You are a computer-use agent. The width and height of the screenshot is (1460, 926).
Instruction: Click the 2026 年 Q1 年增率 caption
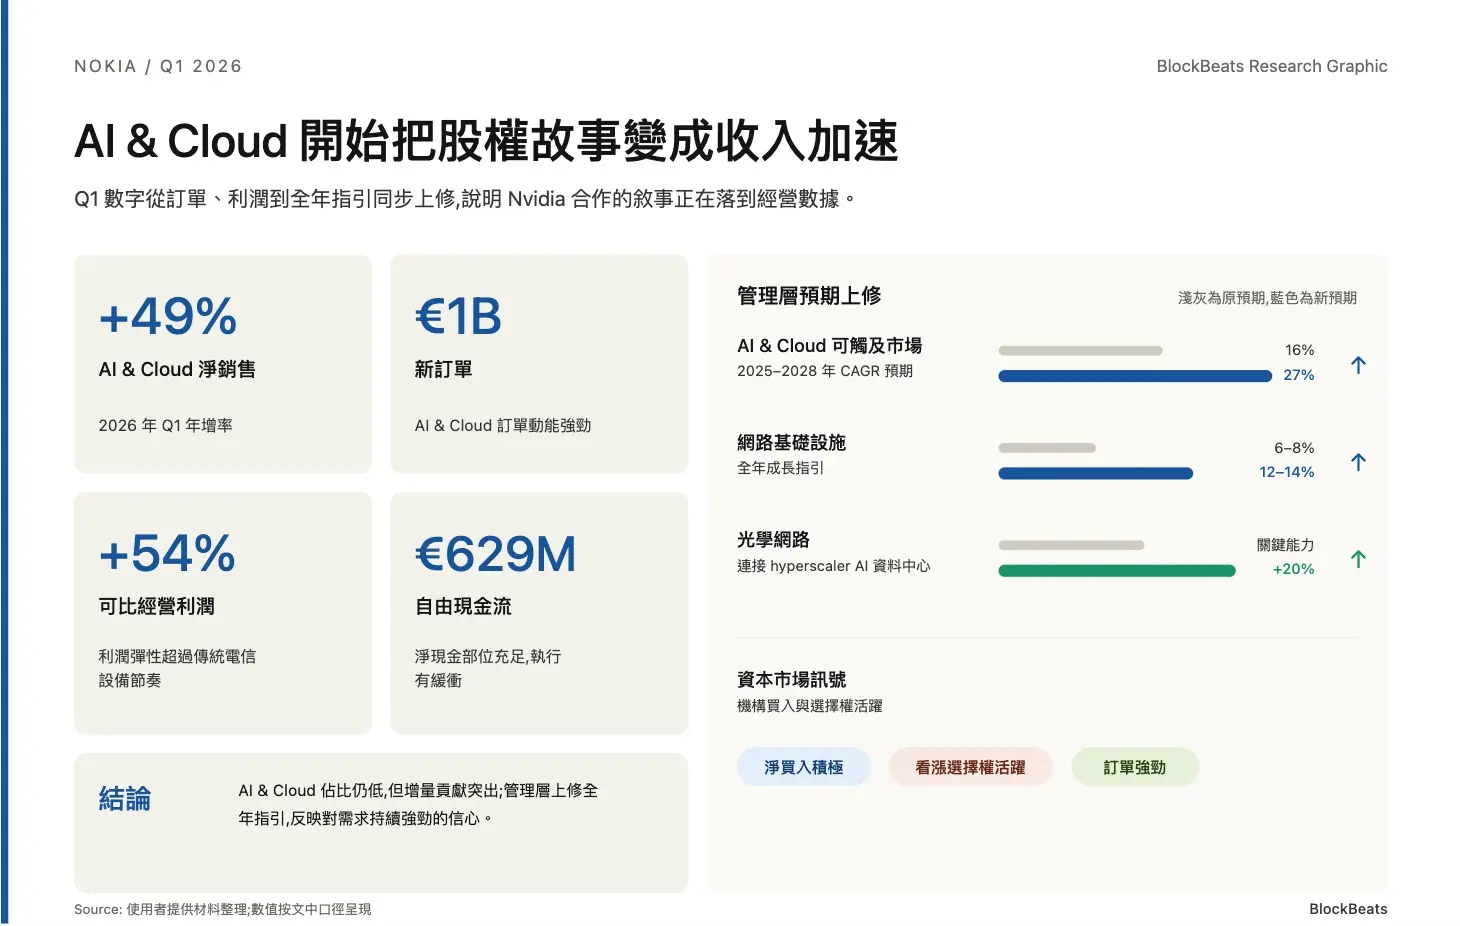point(165,425)
